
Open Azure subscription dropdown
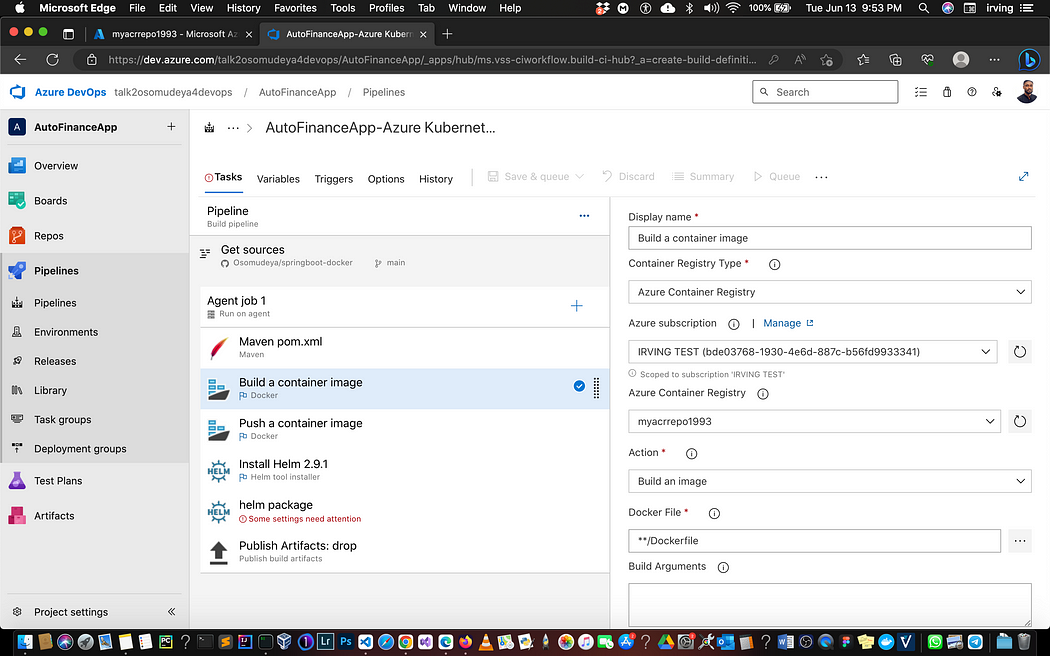pyautogui.click(x=812, y=351)
